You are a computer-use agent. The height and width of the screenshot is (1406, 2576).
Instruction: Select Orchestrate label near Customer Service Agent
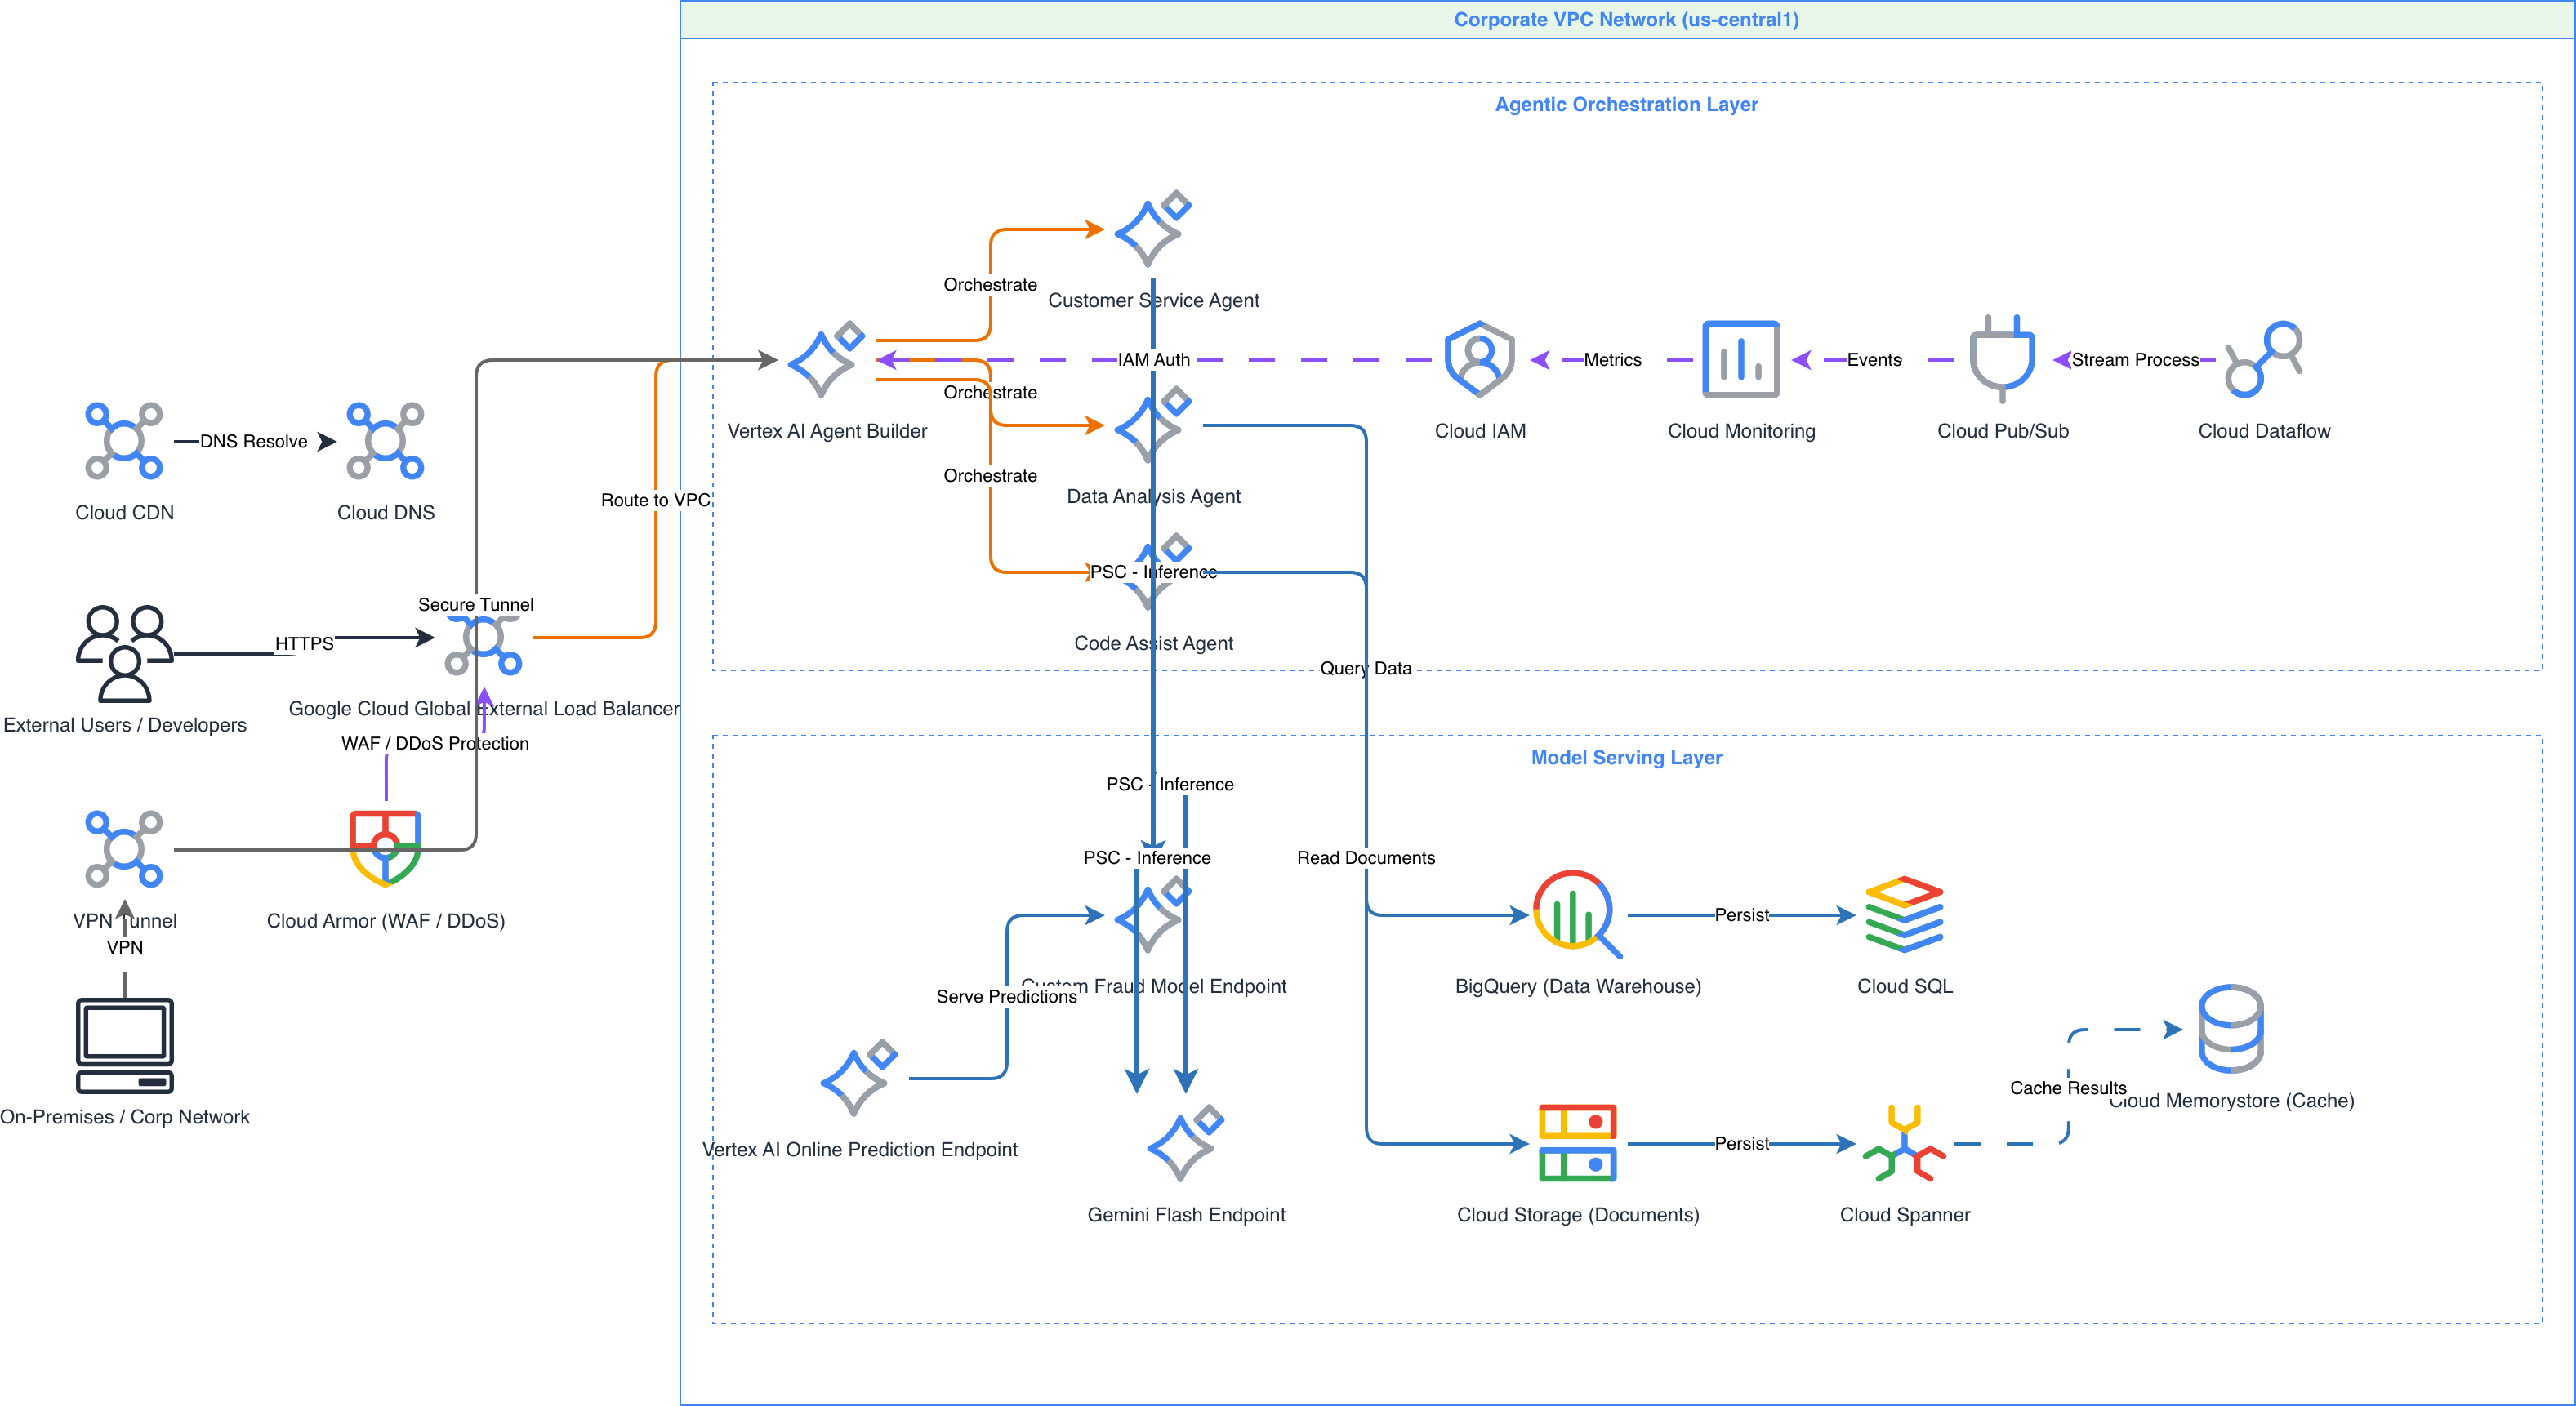tap(990, 284)
